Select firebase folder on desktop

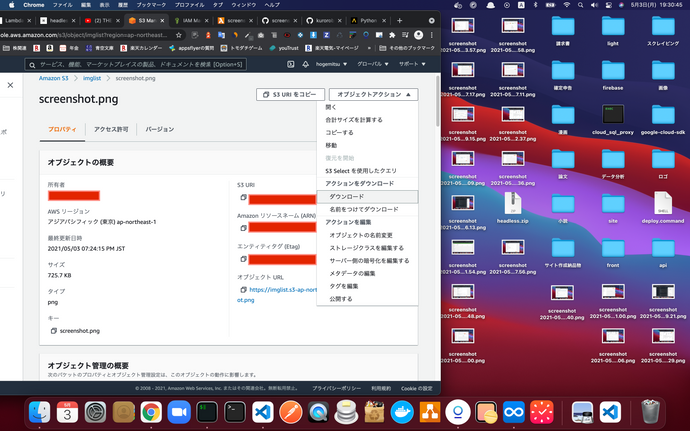pos(613,75)
